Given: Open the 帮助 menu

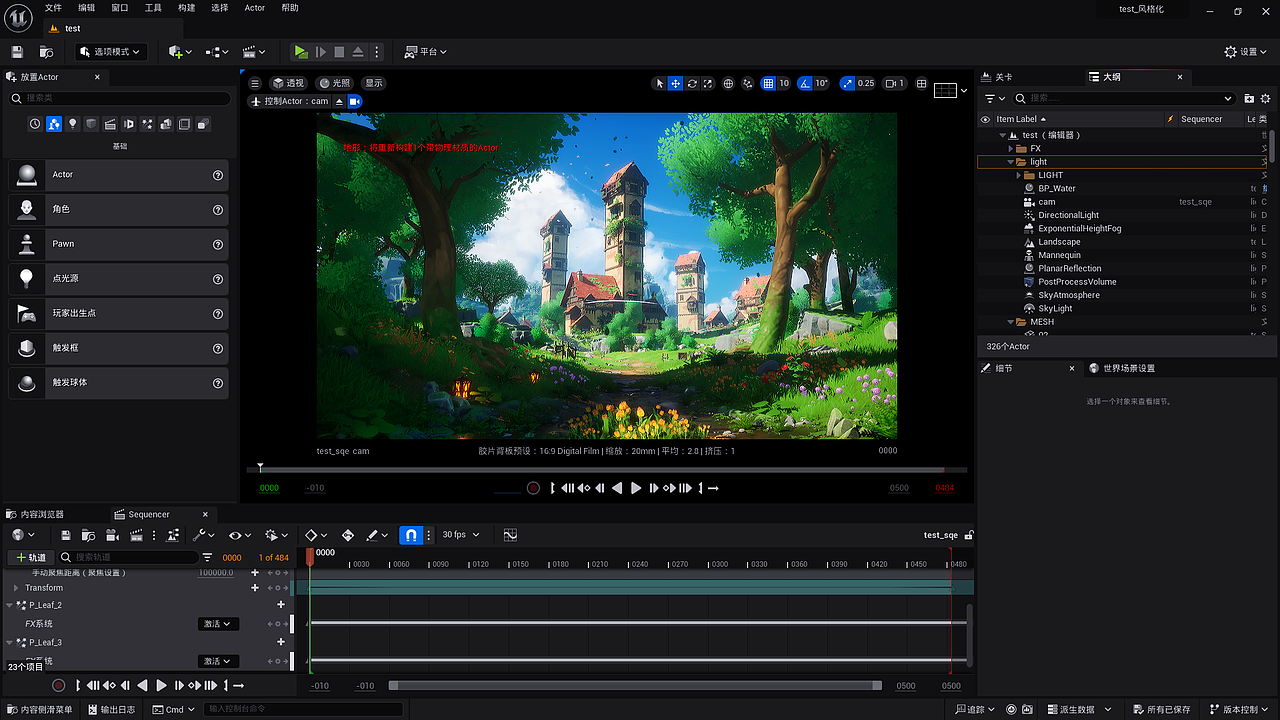Looking at the screenshot, I should (289, 8).
